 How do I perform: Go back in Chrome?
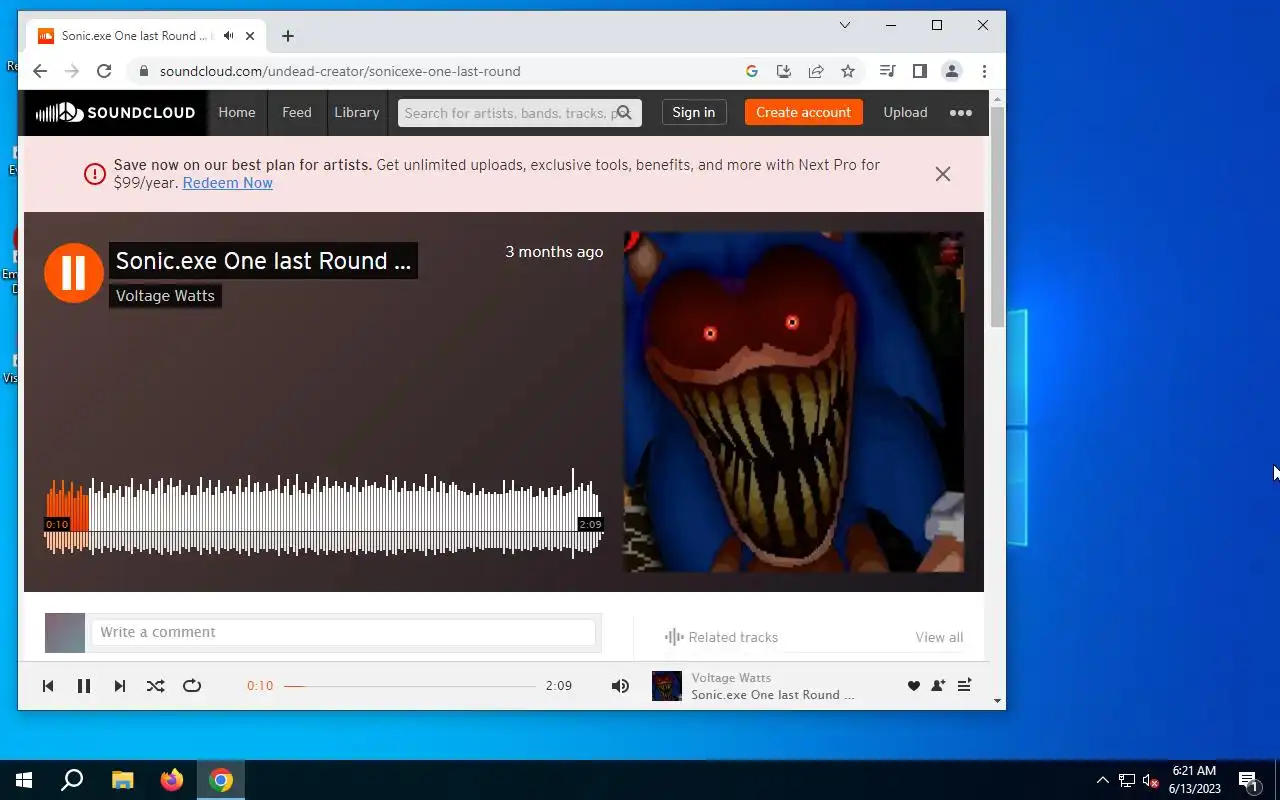(x=40, y=71)
